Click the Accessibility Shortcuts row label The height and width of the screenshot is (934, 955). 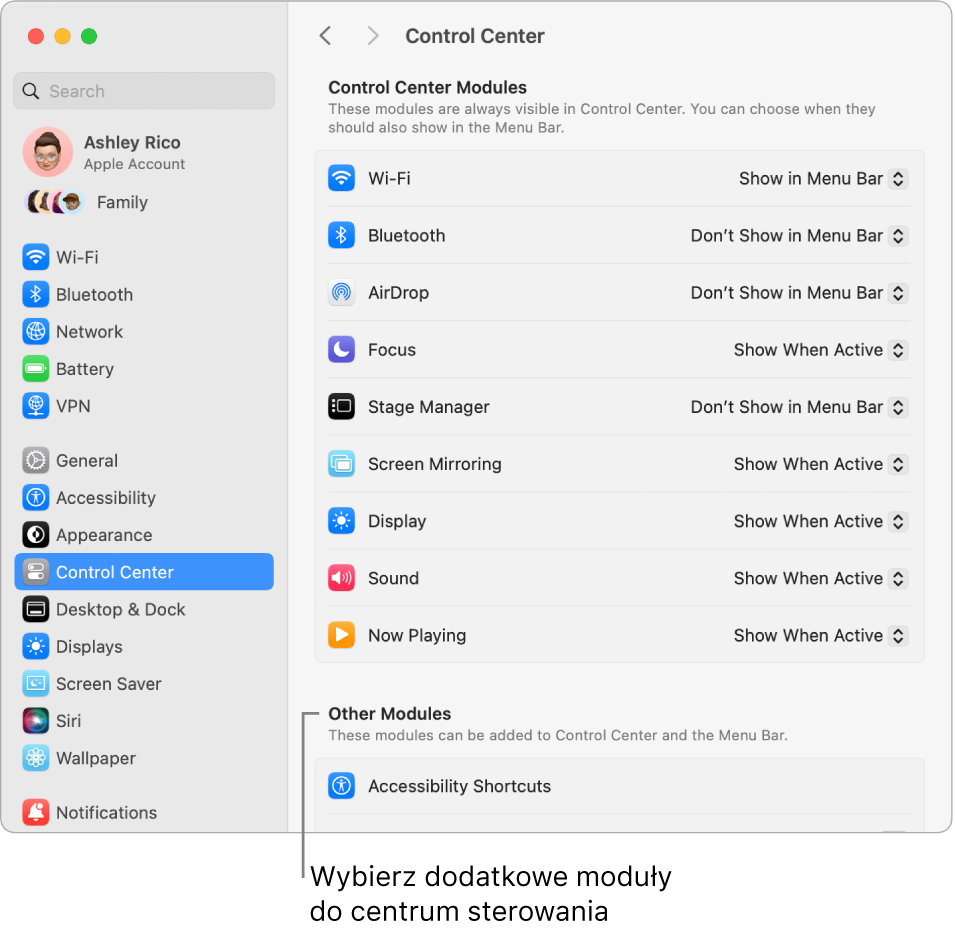(x=459, y=786)
